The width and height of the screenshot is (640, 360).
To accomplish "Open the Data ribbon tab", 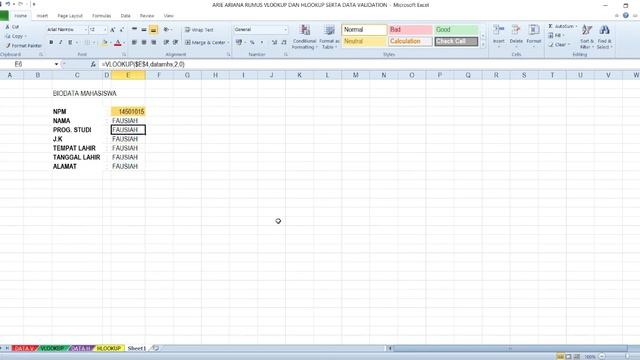I will pyautogui.click(x=125, y=16).
